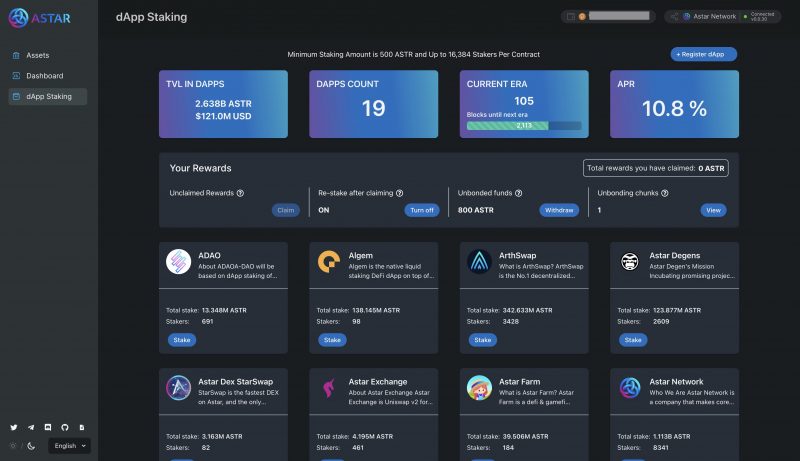Show help for Re-stake after claiming
Screen dimensions: 800x461
point(399,193)
